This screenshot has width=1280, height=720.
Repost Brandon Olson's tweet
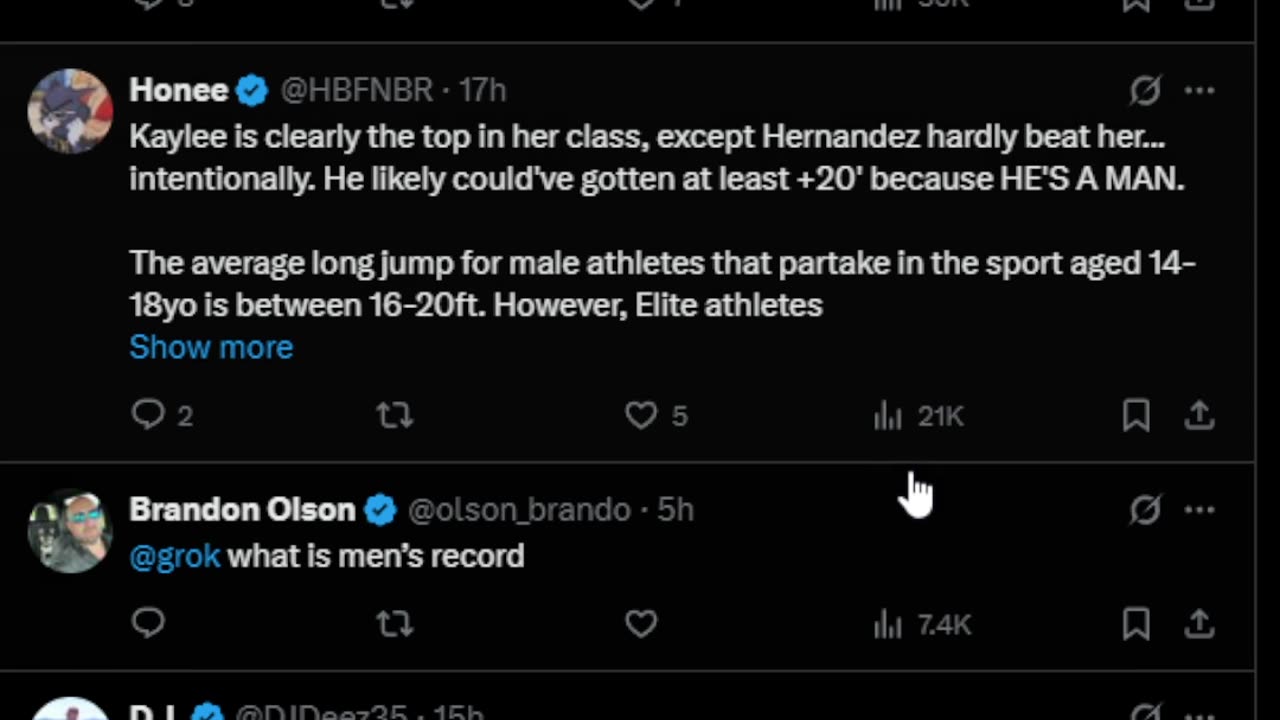click(394, 624)
